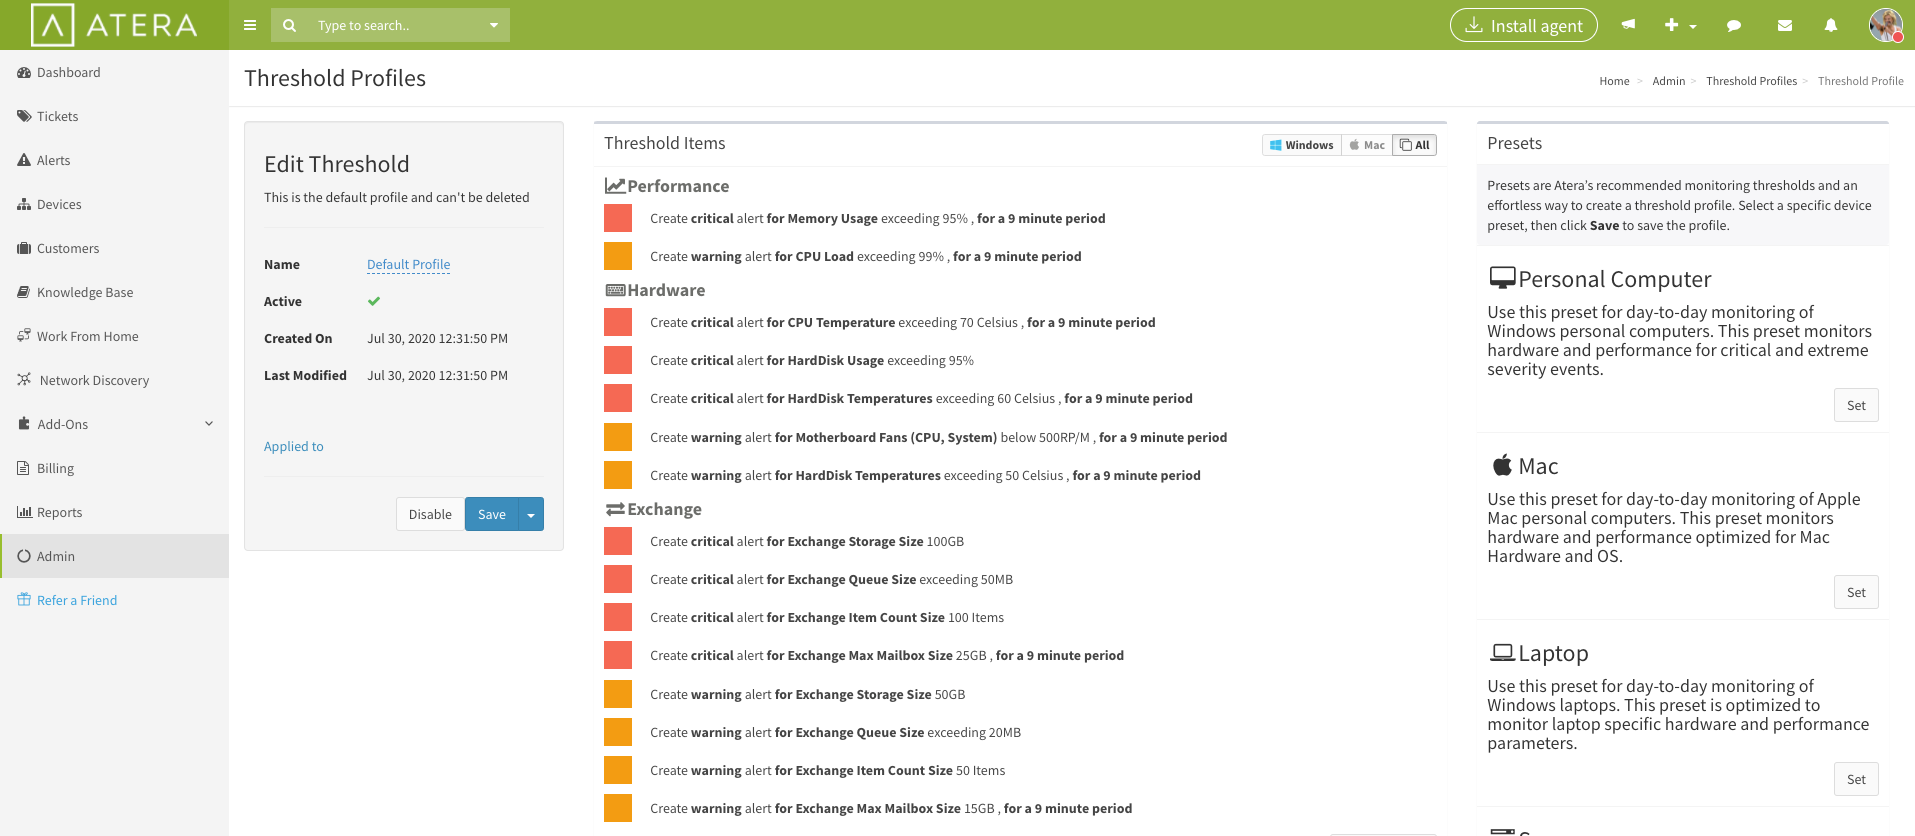Click red swatch for CPU Temperature alert
1915x836 pixels.
pos(618,322)
